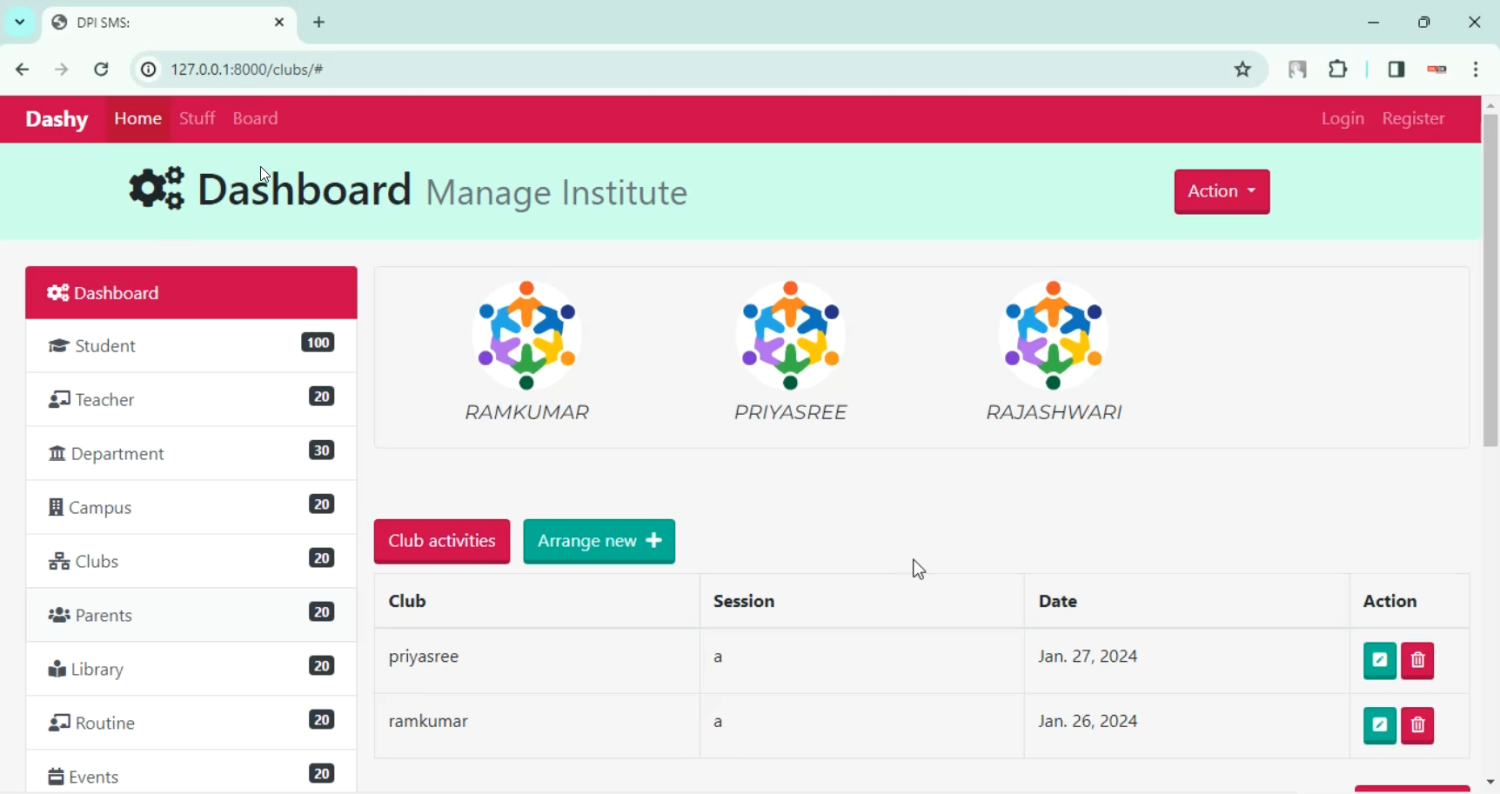Click the Dashy brand link
1500x794 pixels.
(57, 119)
